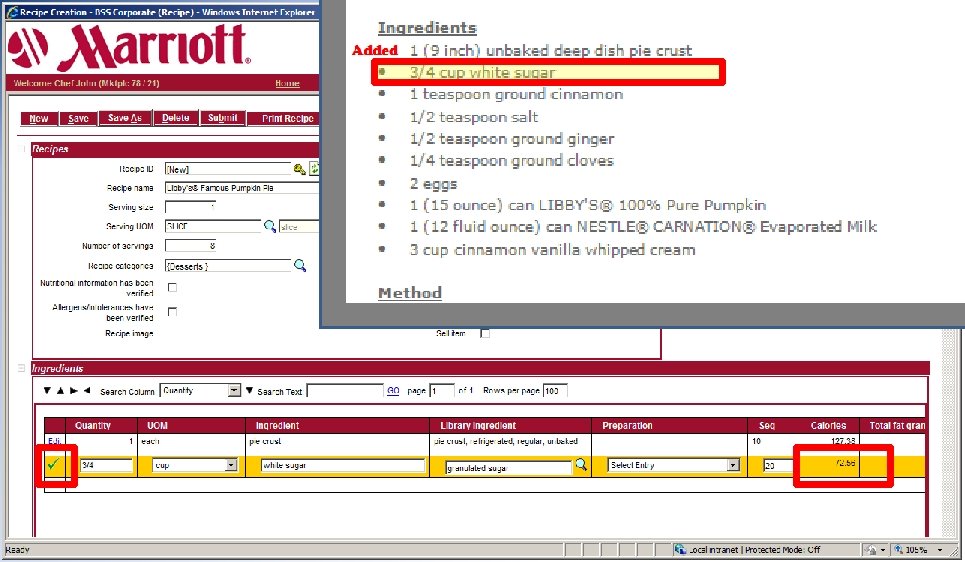This screenshot has width=965, height=562.
Task: Click the Number of servings input field
Action: tap(191, 246)
